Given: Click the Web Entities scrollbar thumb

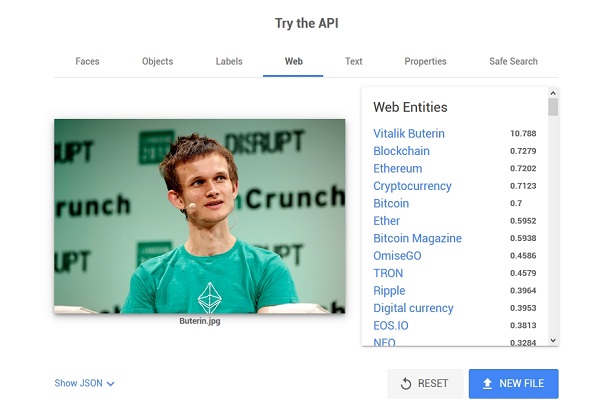Looking at the screenshot, I should pos(553,107).
